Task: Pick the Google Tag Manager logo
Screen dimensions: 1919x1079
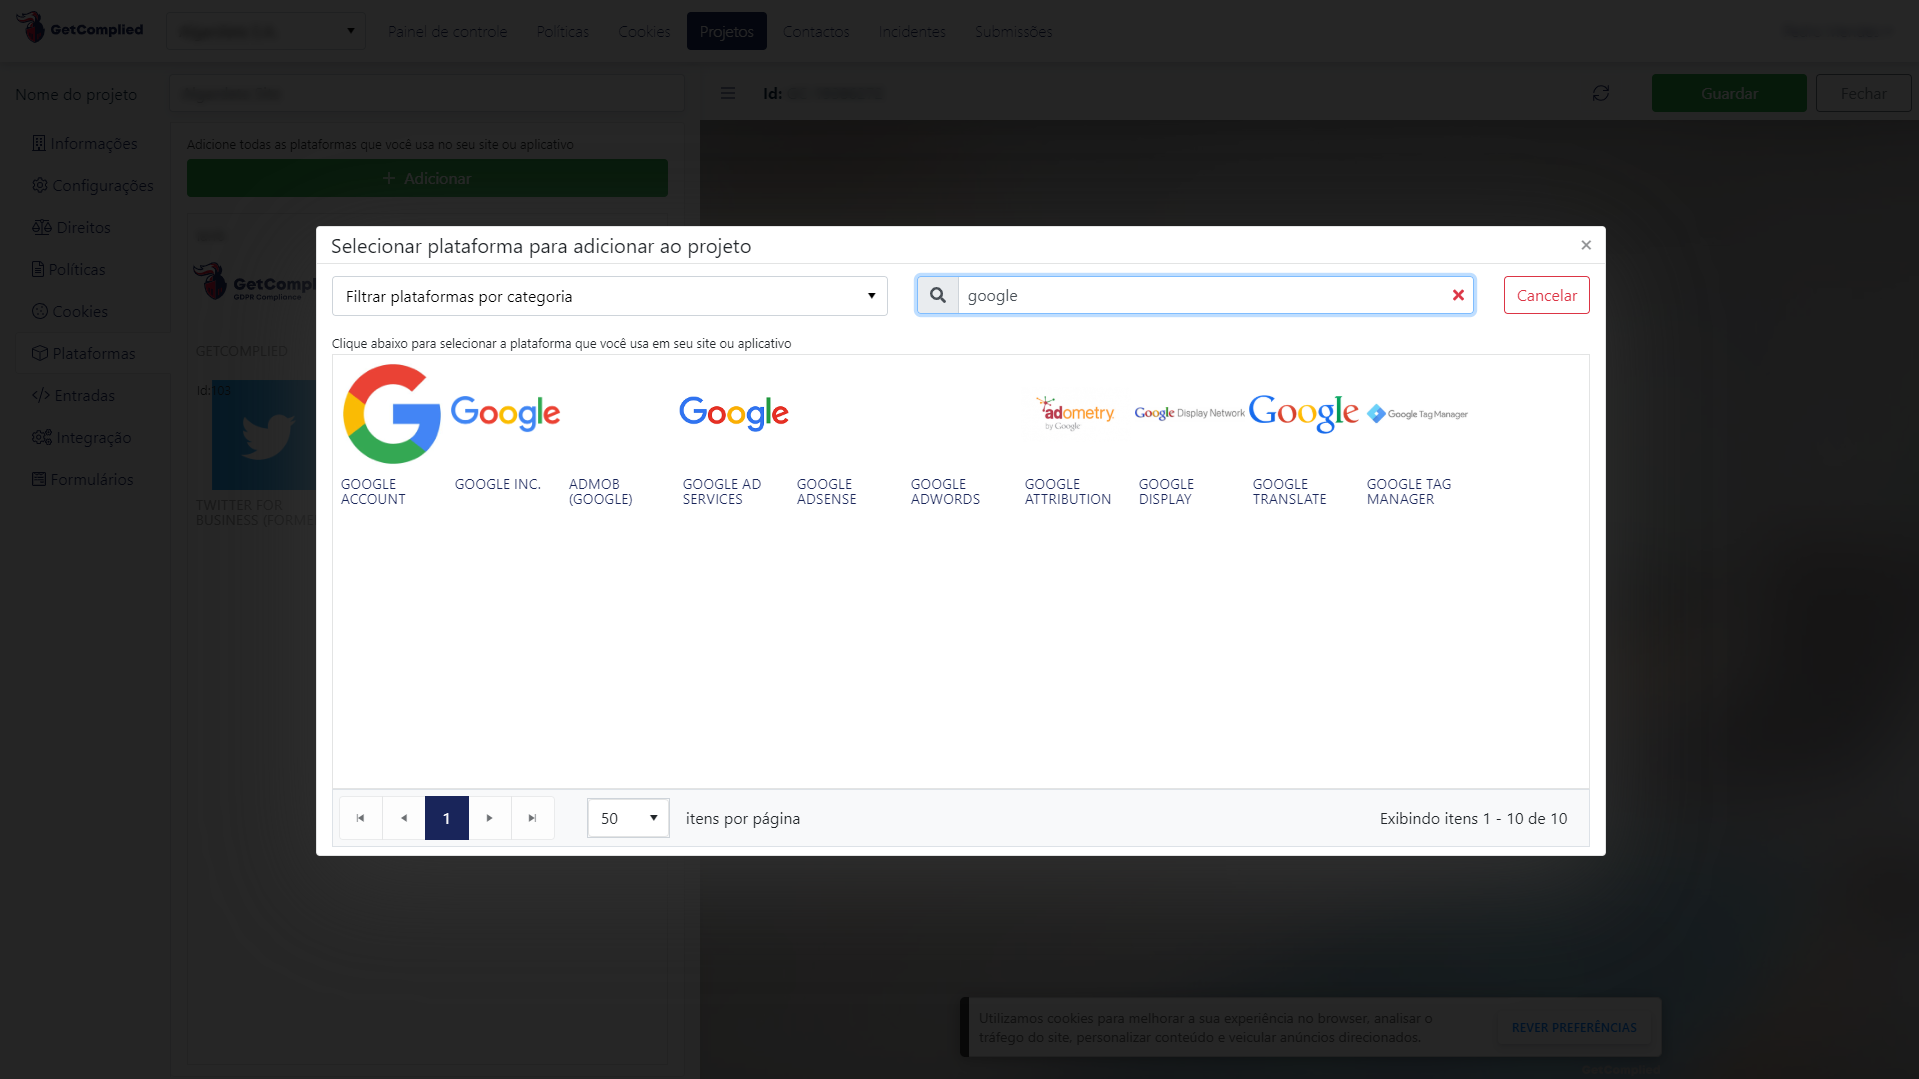Action: coord(1417,414)
